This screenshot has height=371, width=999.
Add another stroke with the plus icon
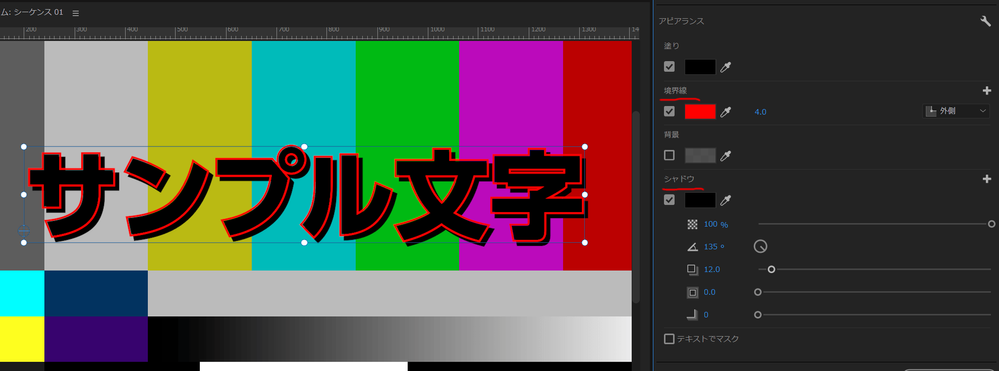click(987, 91)
